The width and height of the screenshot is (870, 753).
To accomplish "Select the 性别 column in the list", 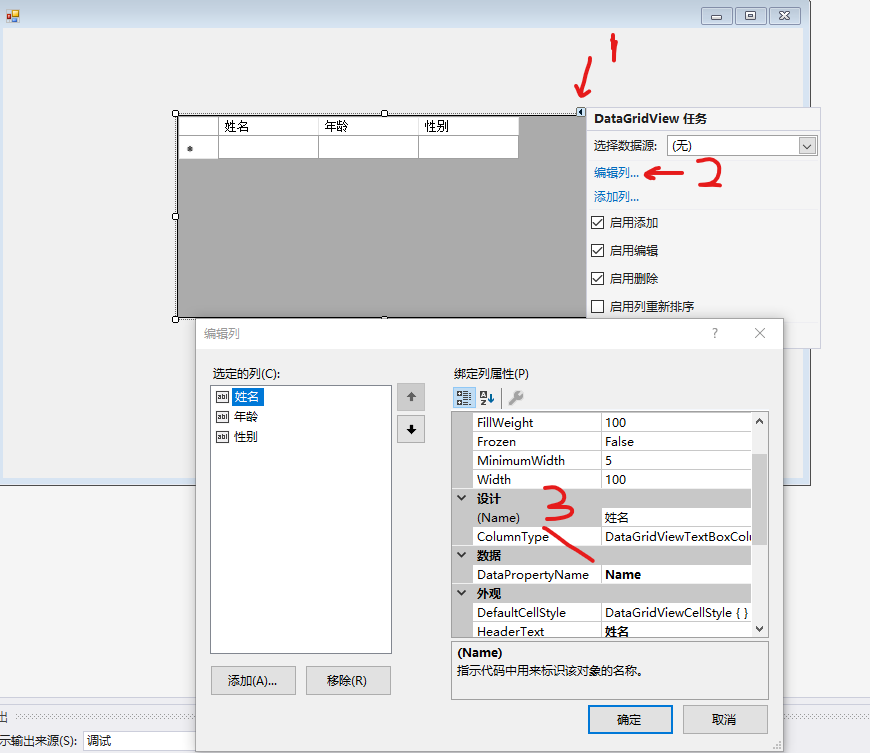I will pos(245,436).
